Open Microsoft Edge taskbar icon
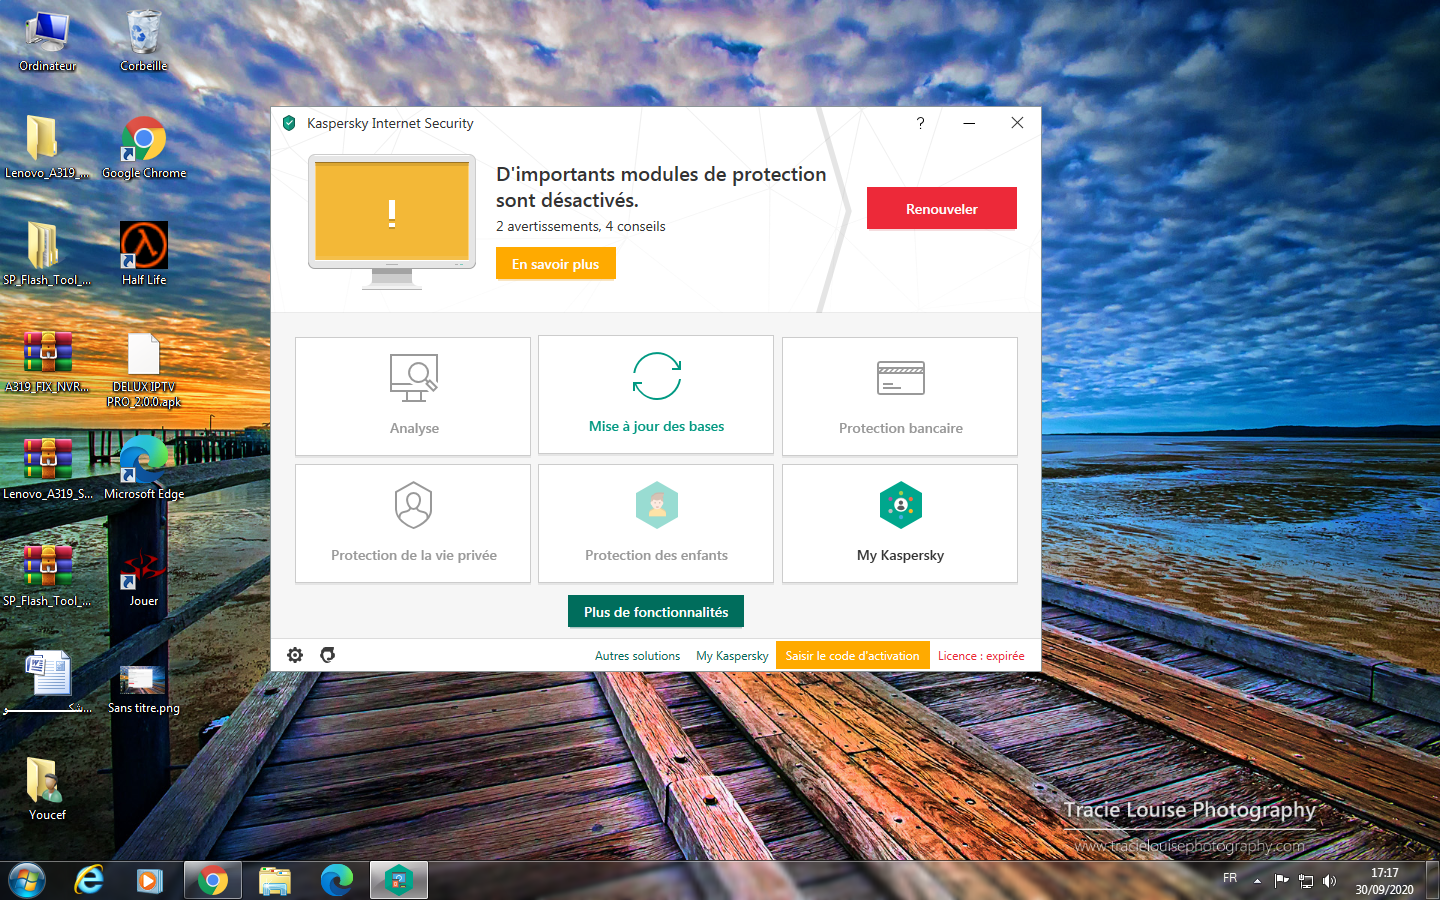Image resolution: width=1440 pixels, height=900 pixels. click(336, 880)
